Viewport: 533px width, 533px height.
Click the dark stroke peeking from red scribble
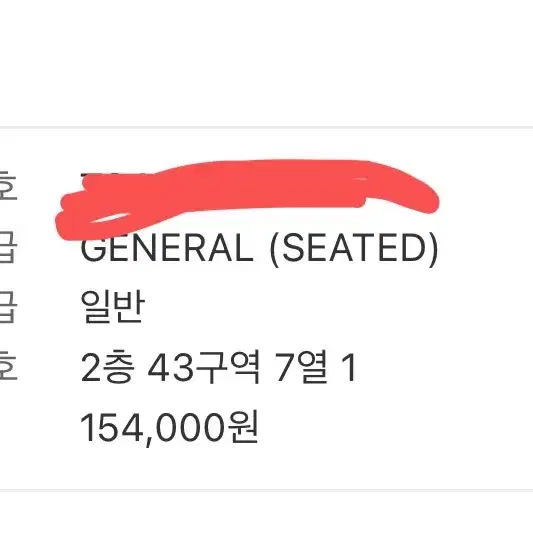coord(85,175)
